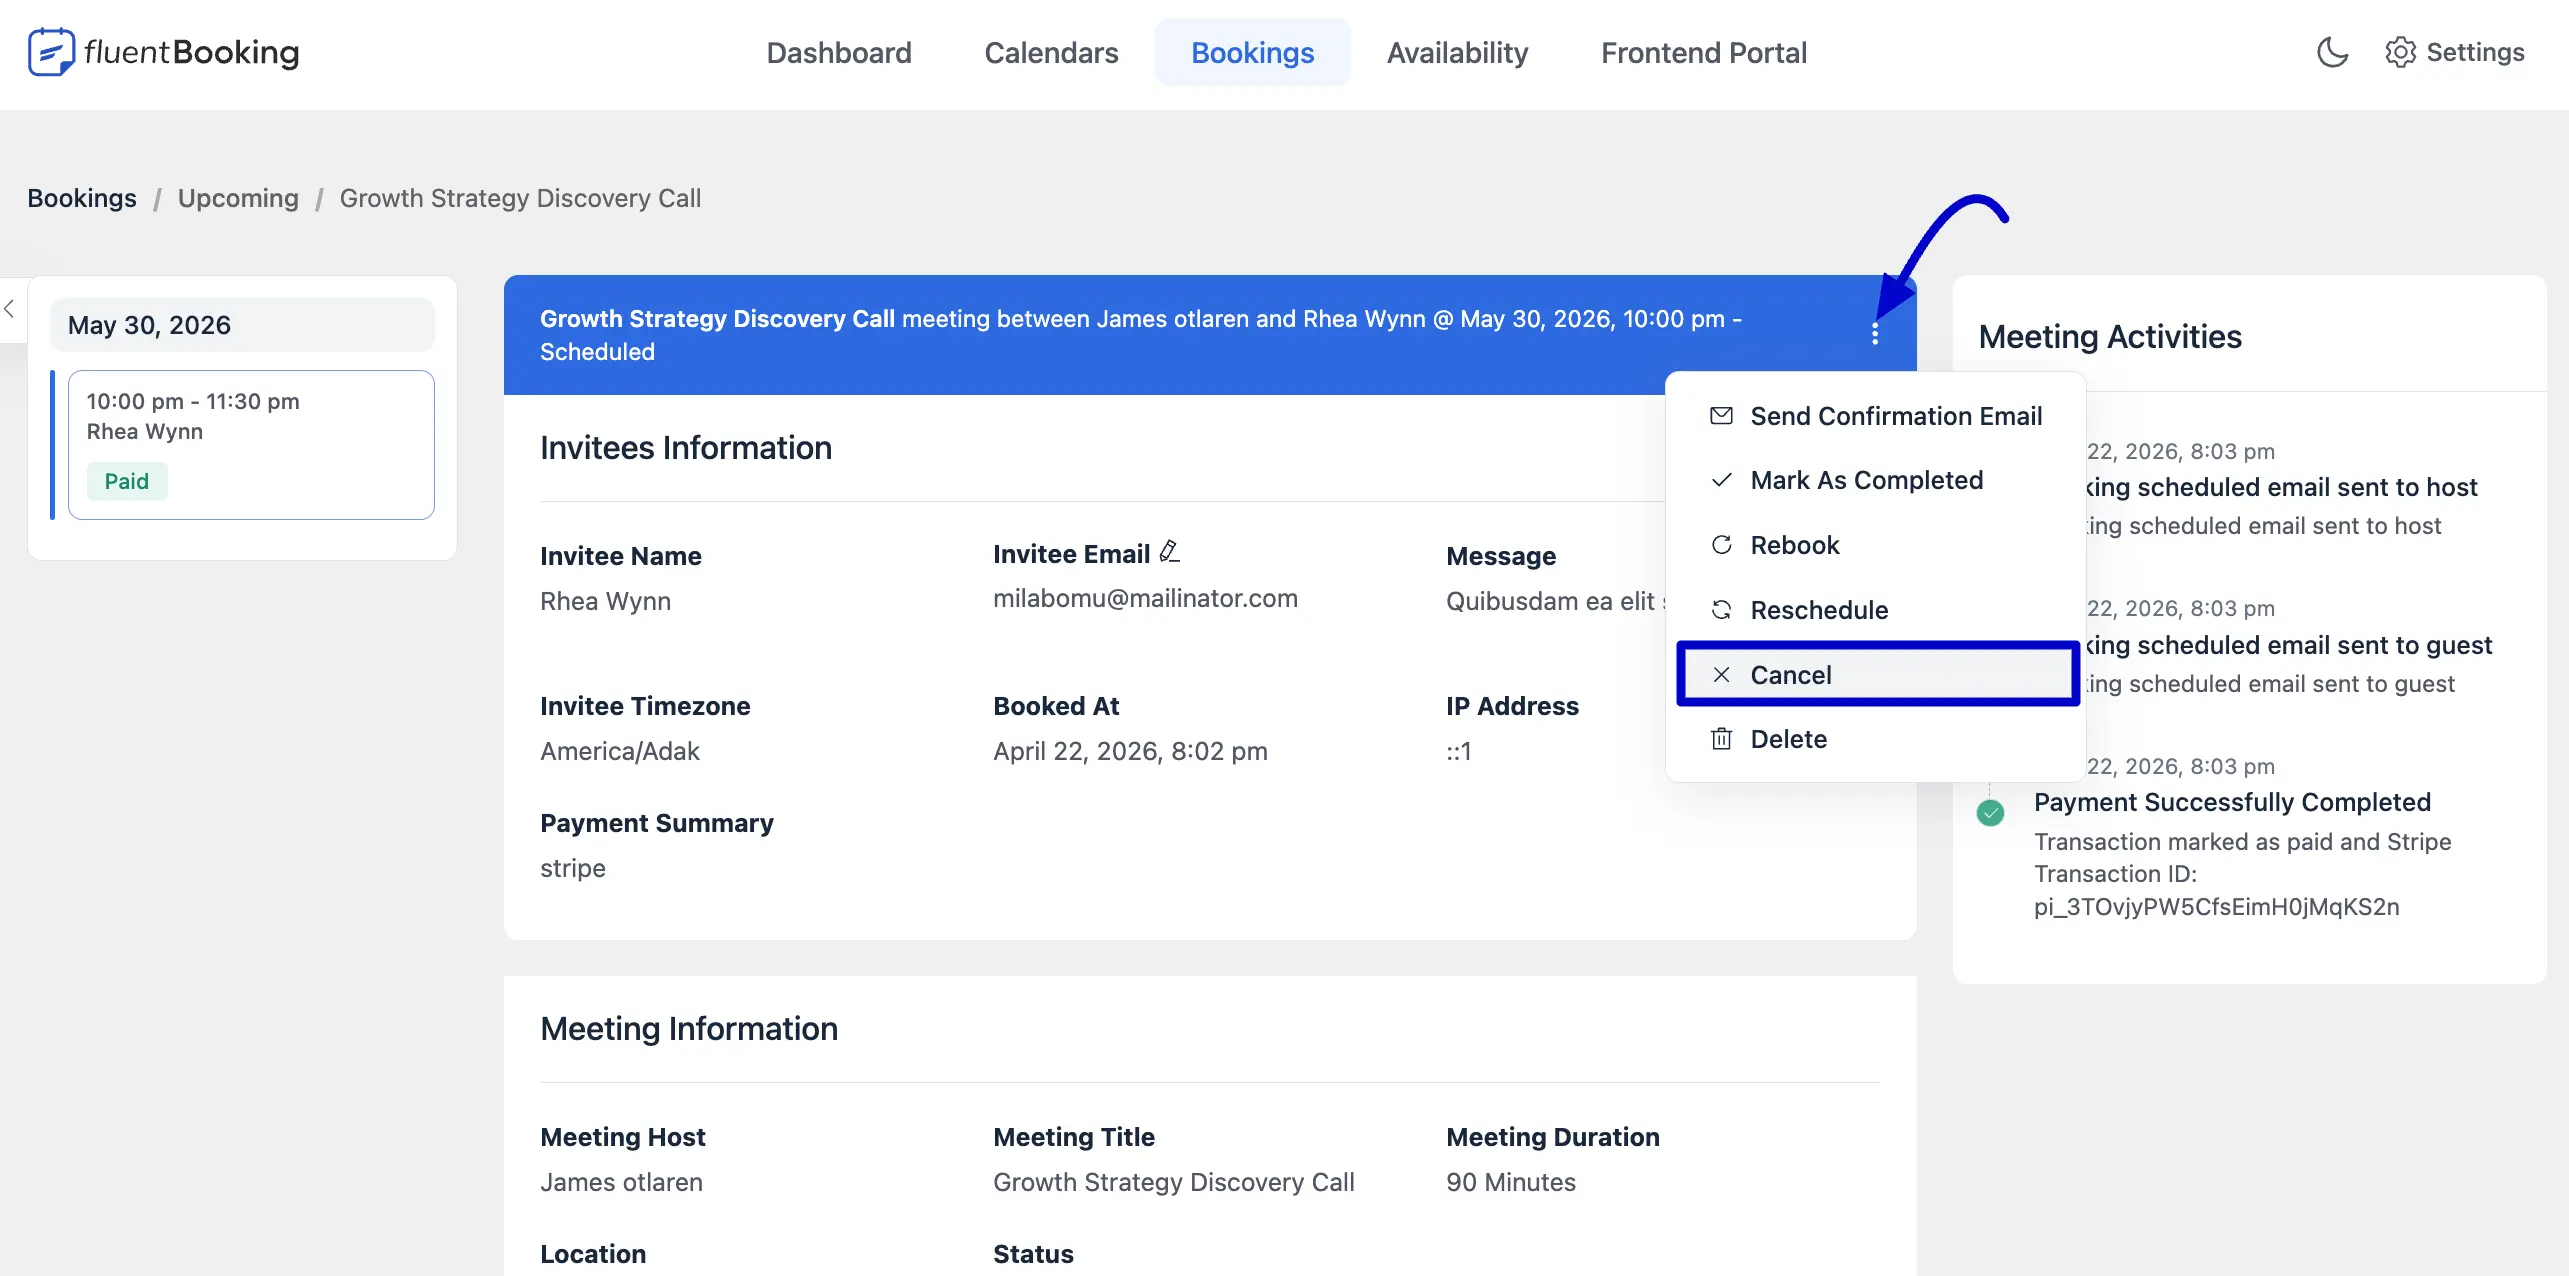The height and width of the screenshot is (1276, 2569).
Task: Select Reschedule in the dropdown menu
Action: [x=1875, y=610]
